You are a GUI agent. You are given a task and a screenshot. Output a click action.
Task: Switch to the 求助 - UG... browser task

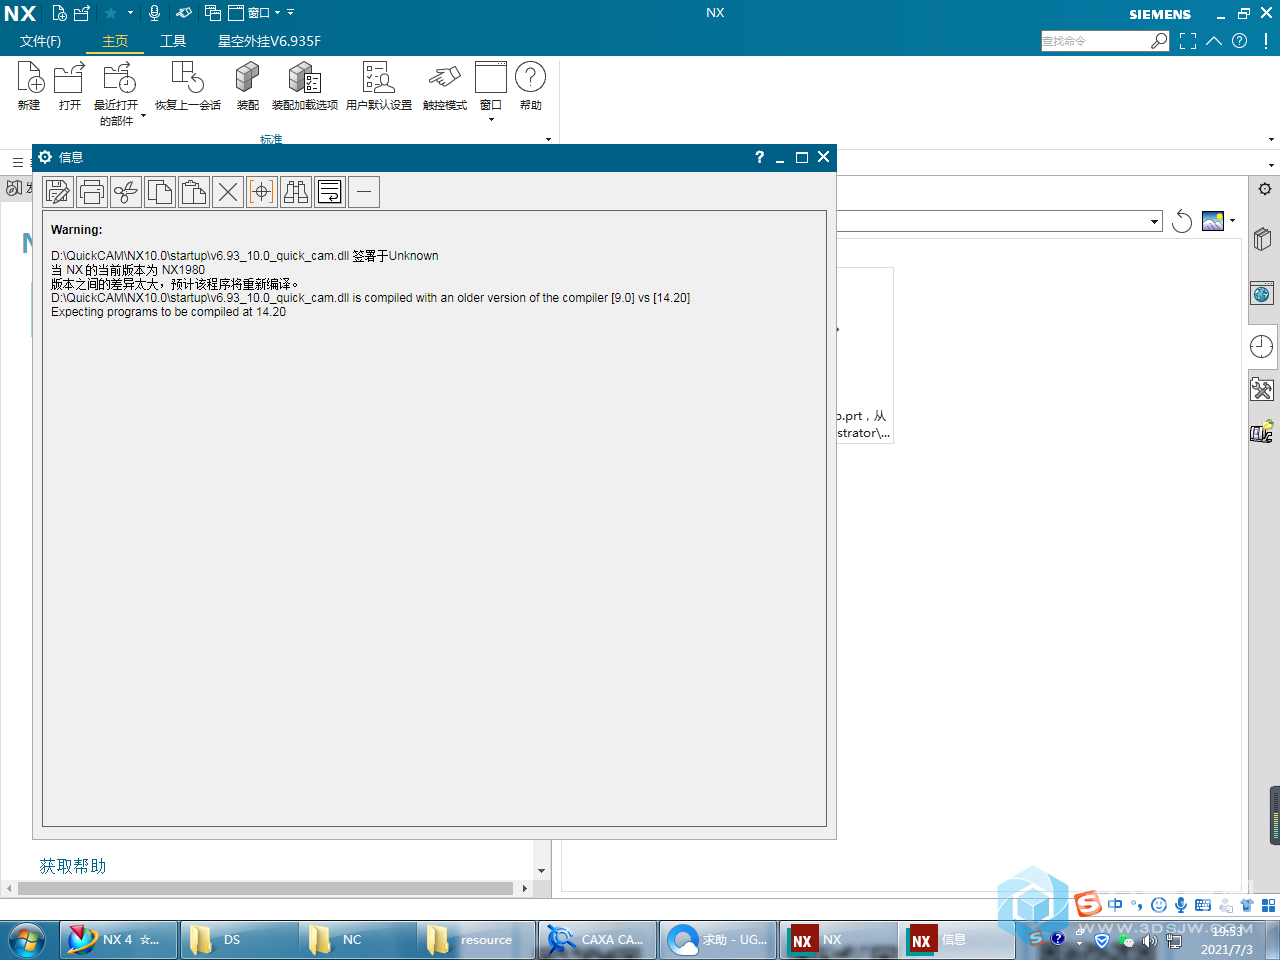tap(718, 940)
